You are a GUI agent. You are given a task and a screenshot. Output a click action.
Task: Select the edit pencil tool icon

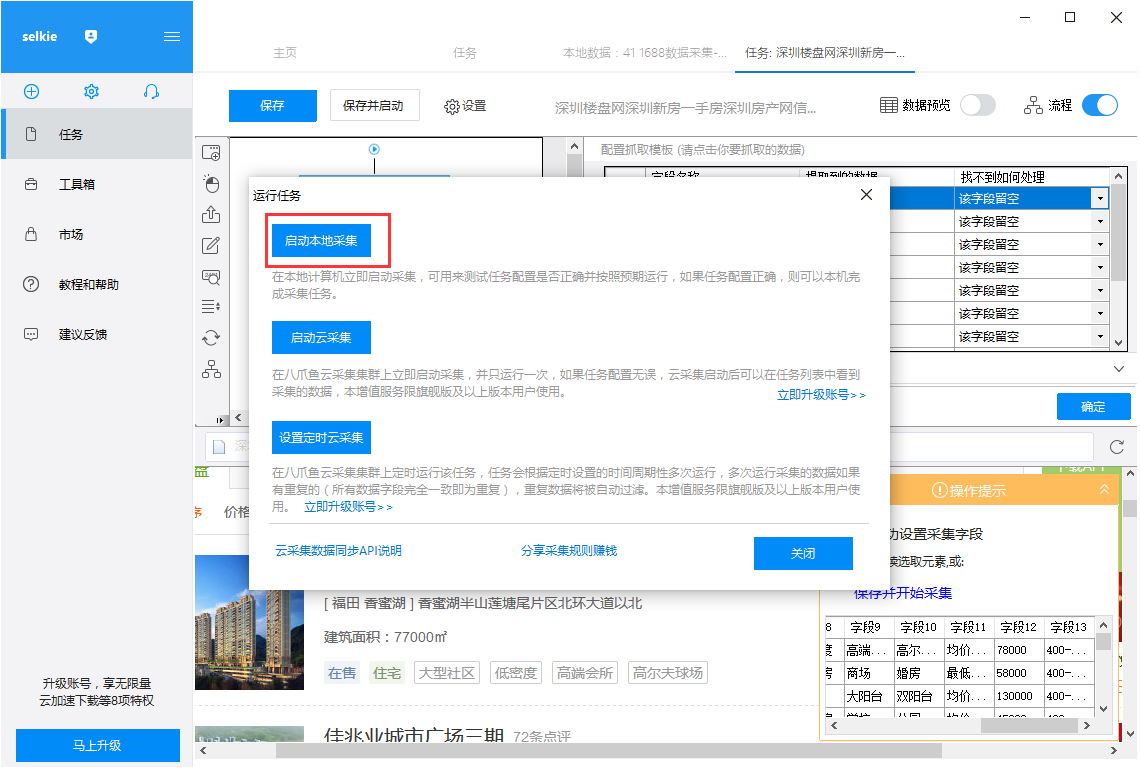(211, 246)
